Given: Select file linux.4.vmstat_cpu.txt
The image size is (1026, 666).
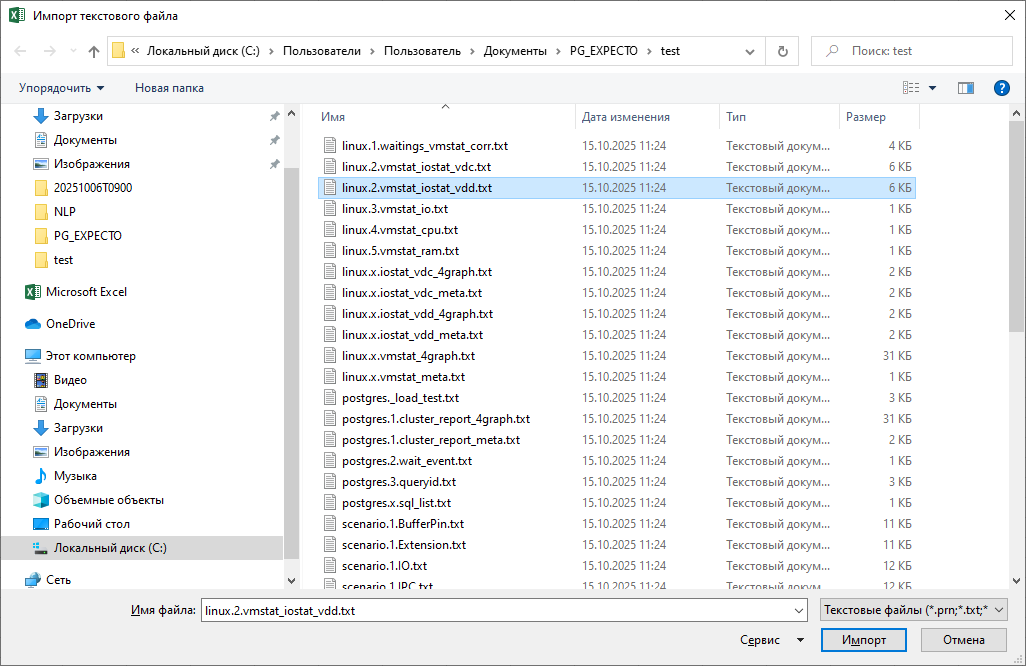Looking at the screenshot, I should (x=400, y=230).
